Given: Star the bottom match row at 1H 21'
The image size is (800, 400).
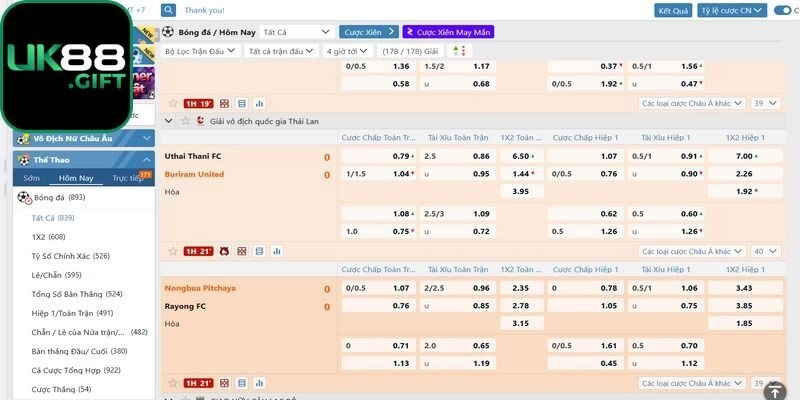Looking at the screenshot, I should point(173,383).
